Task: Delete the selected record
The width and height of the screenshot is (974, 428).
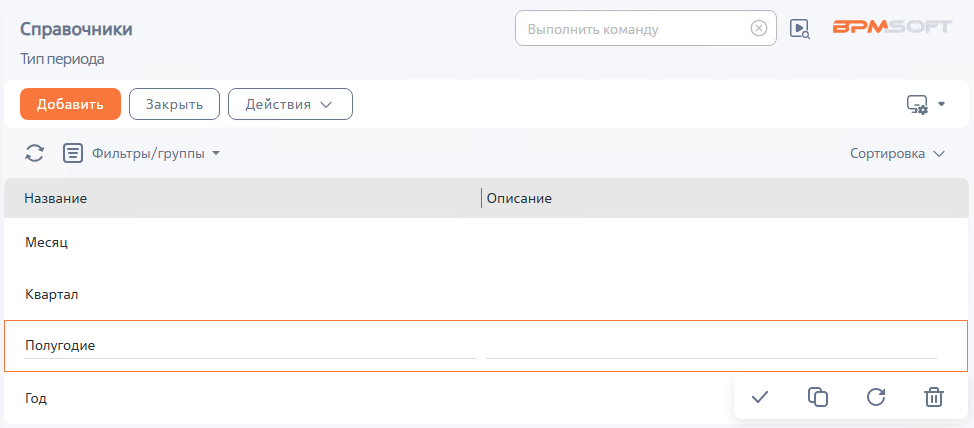Action: point(933,397)
